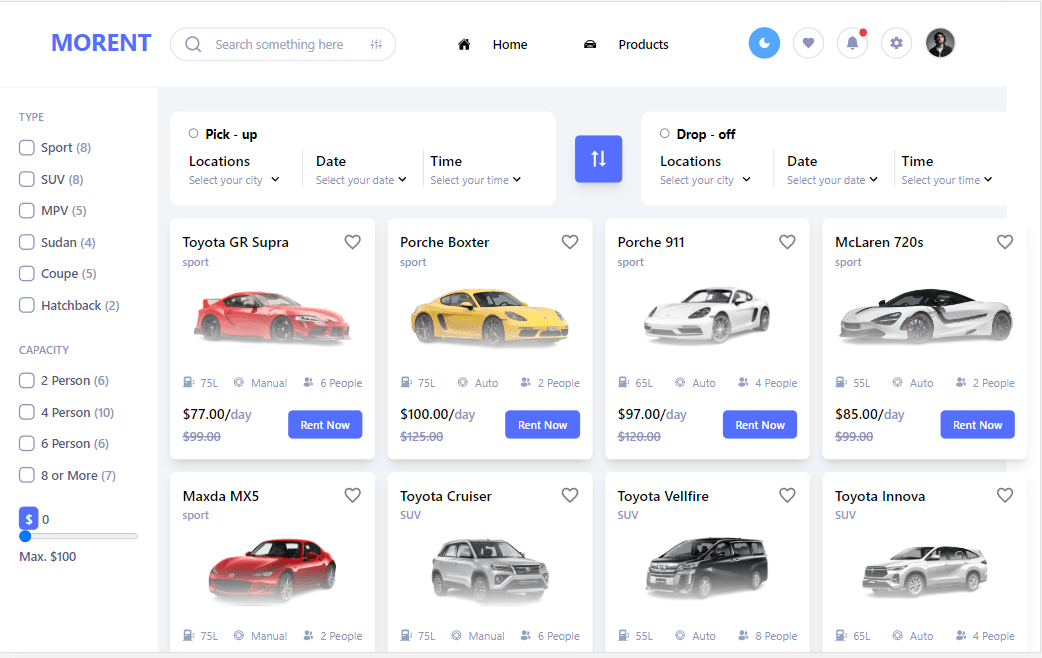The width and height of the screenshot is (1042, 658).
Task: Rent Now for McLaren 720s
Action: pyautogui.click(x=978, y=425)
